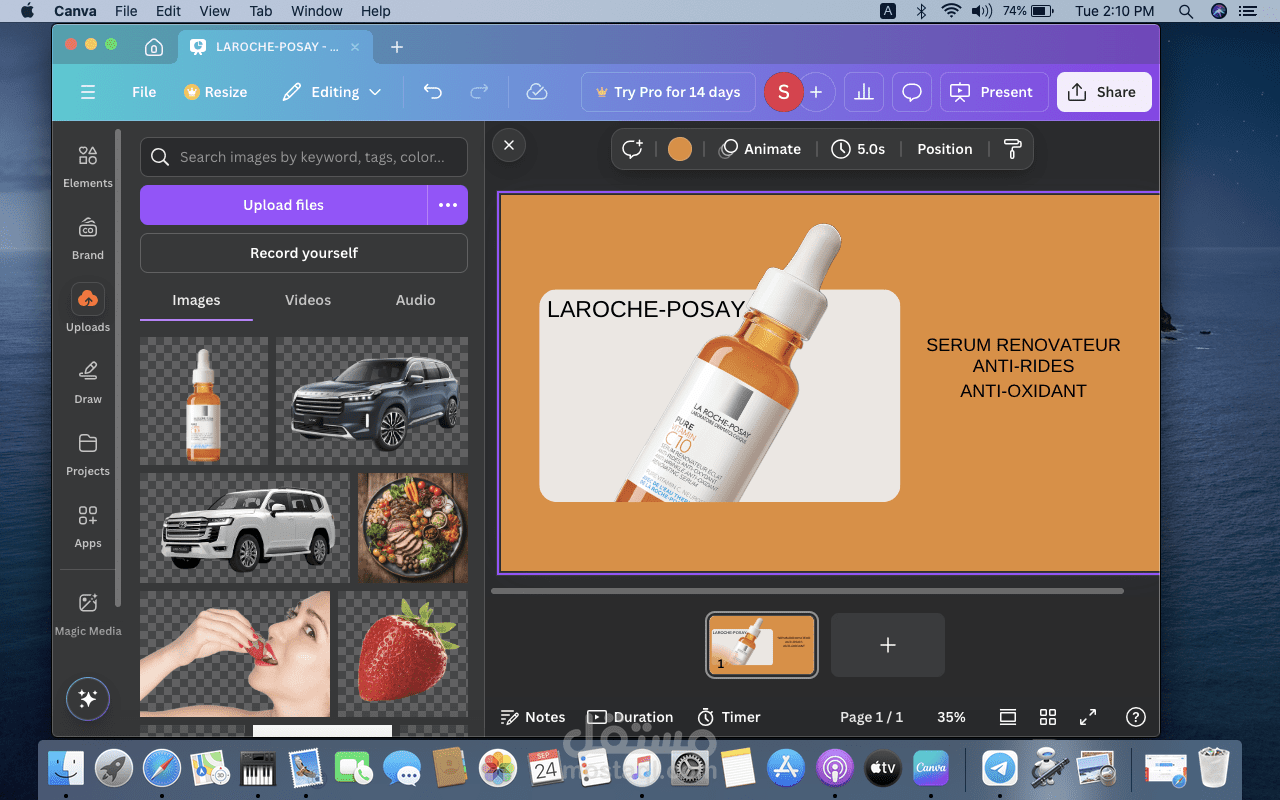This screenshot has width=1280, height=800.
Task: Open the Timer option
Action: 728,717
